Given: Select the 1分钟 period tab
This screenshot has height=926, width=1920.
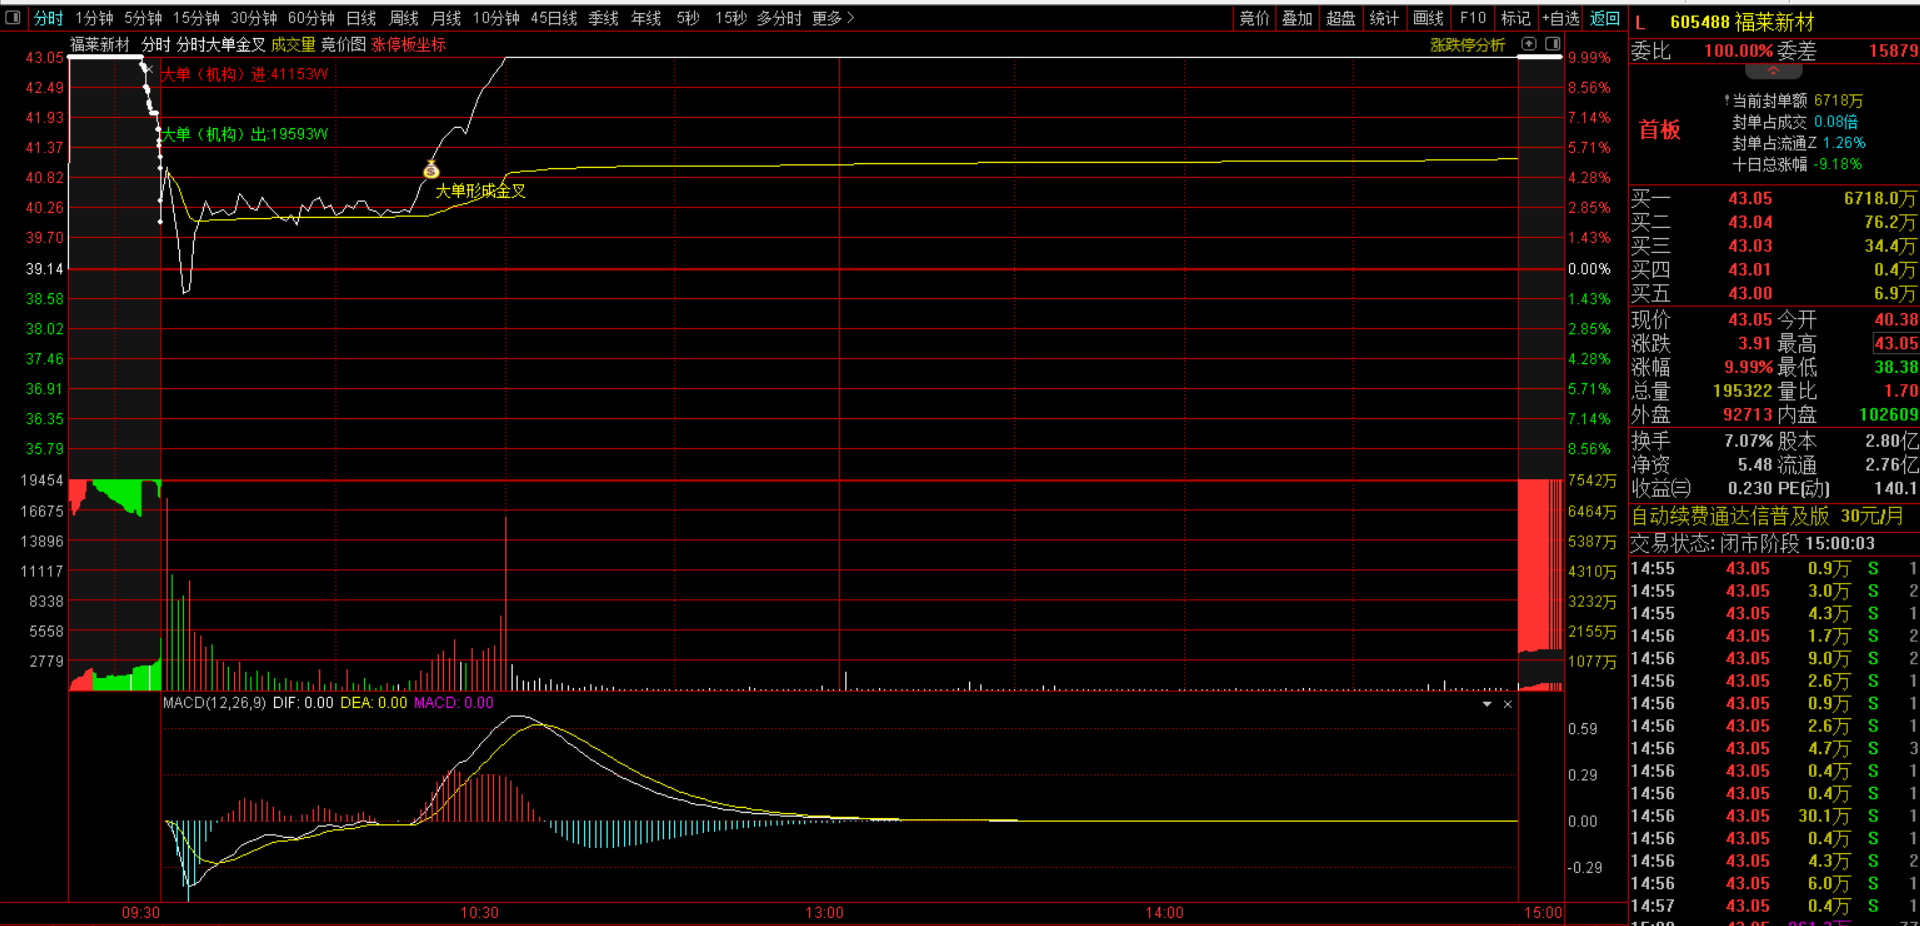Looking at the screenshot, I should coord(94,18).
